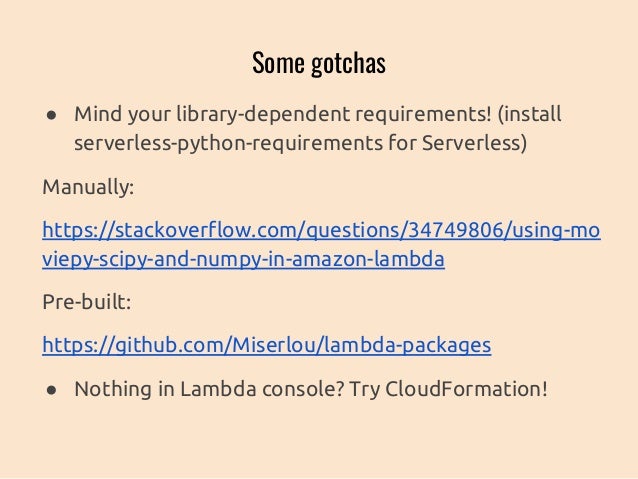Image resolution: width=638 pixels, height=479 pixels.
Task: Click the word 'CloudFormation!' in last bullet
Action: point(466,389)
